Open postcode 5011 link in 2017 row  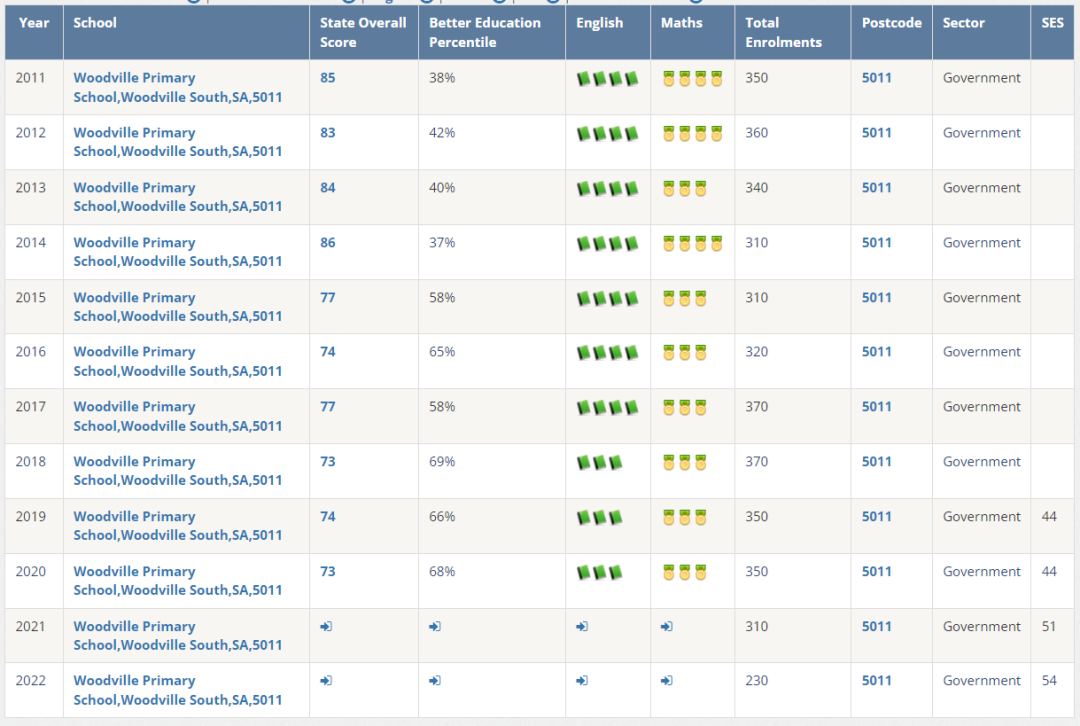click(x=876, y=406)
